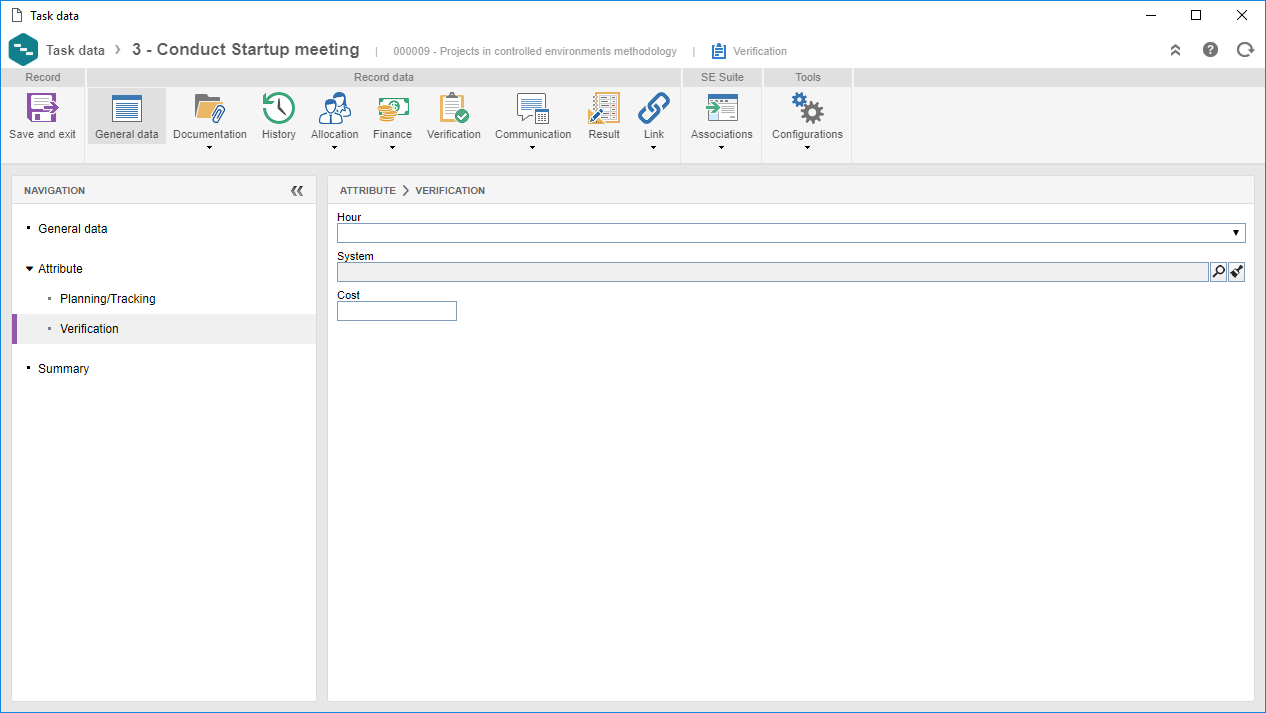
Task: Collapse the Navigation panel with double arrows
Action: pyautogui.click(x=297, y=191)
